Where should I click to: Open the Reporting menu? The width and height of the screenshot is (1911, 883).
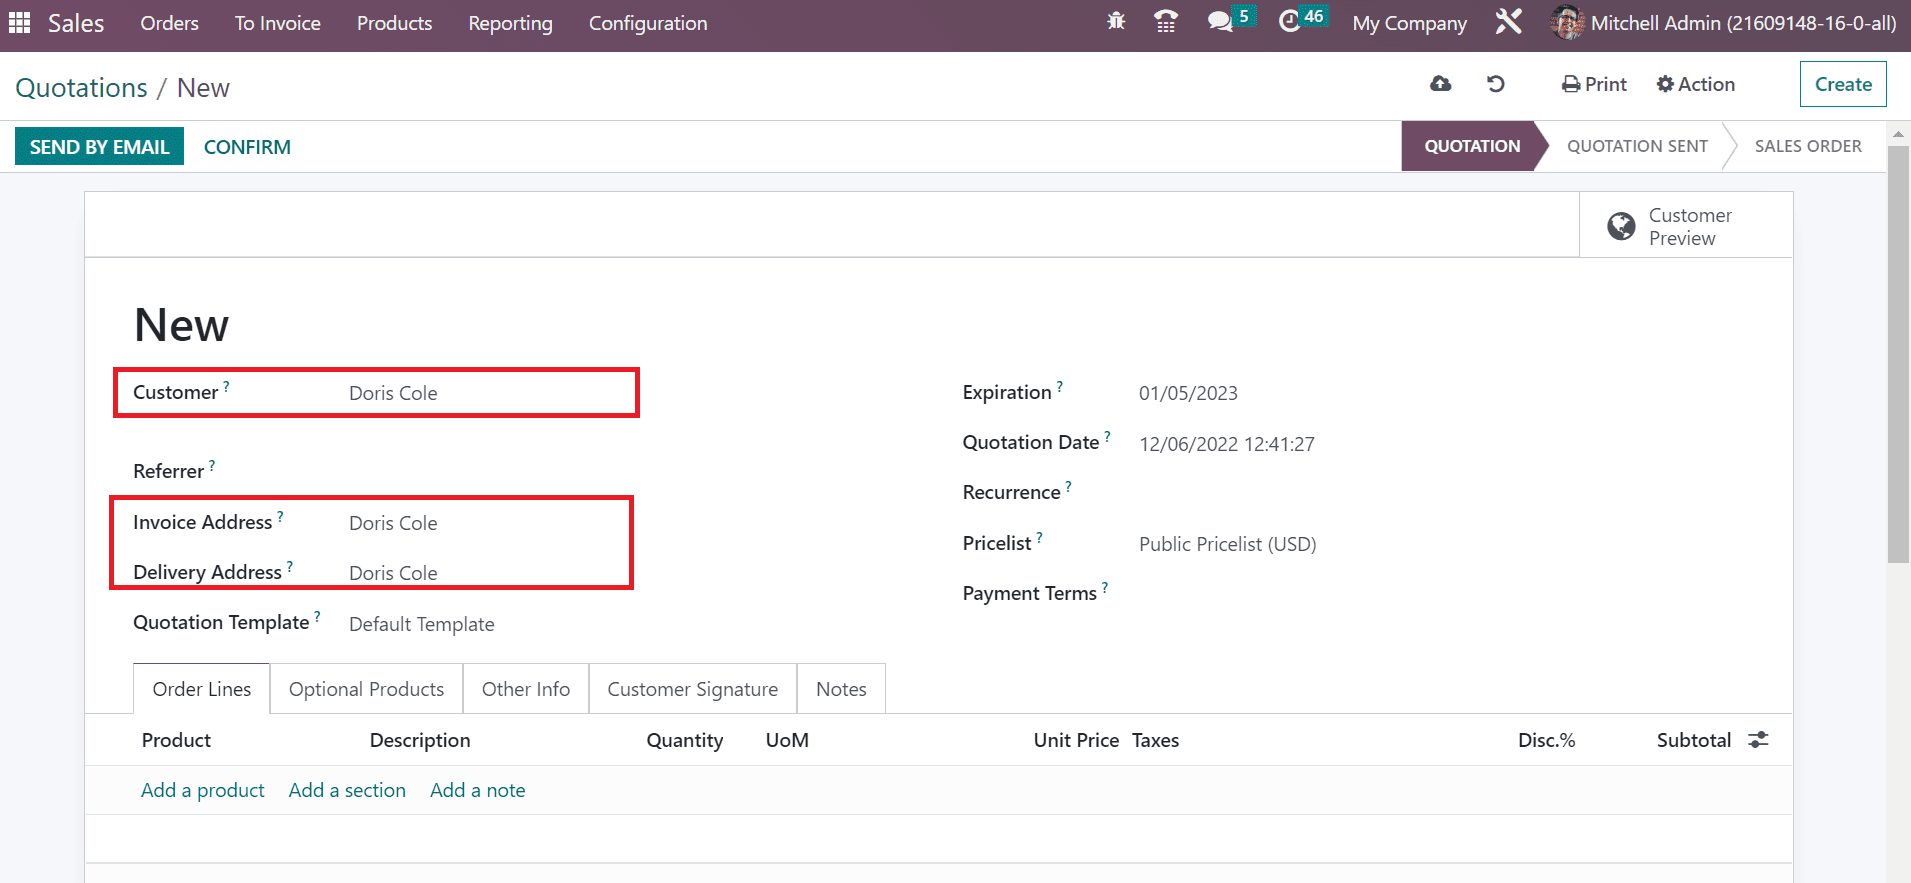[x=510, y=23]
